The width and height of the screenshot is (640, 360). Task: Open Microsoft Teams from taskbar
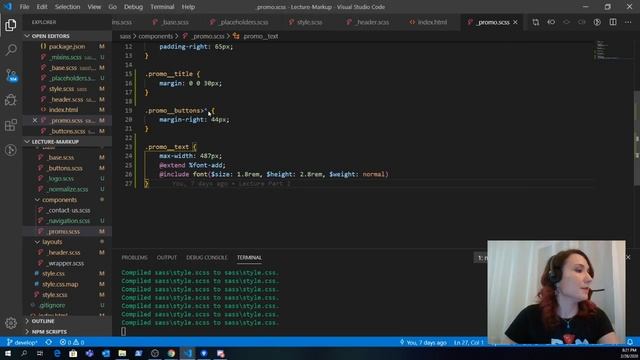click(x=89, y=353)
